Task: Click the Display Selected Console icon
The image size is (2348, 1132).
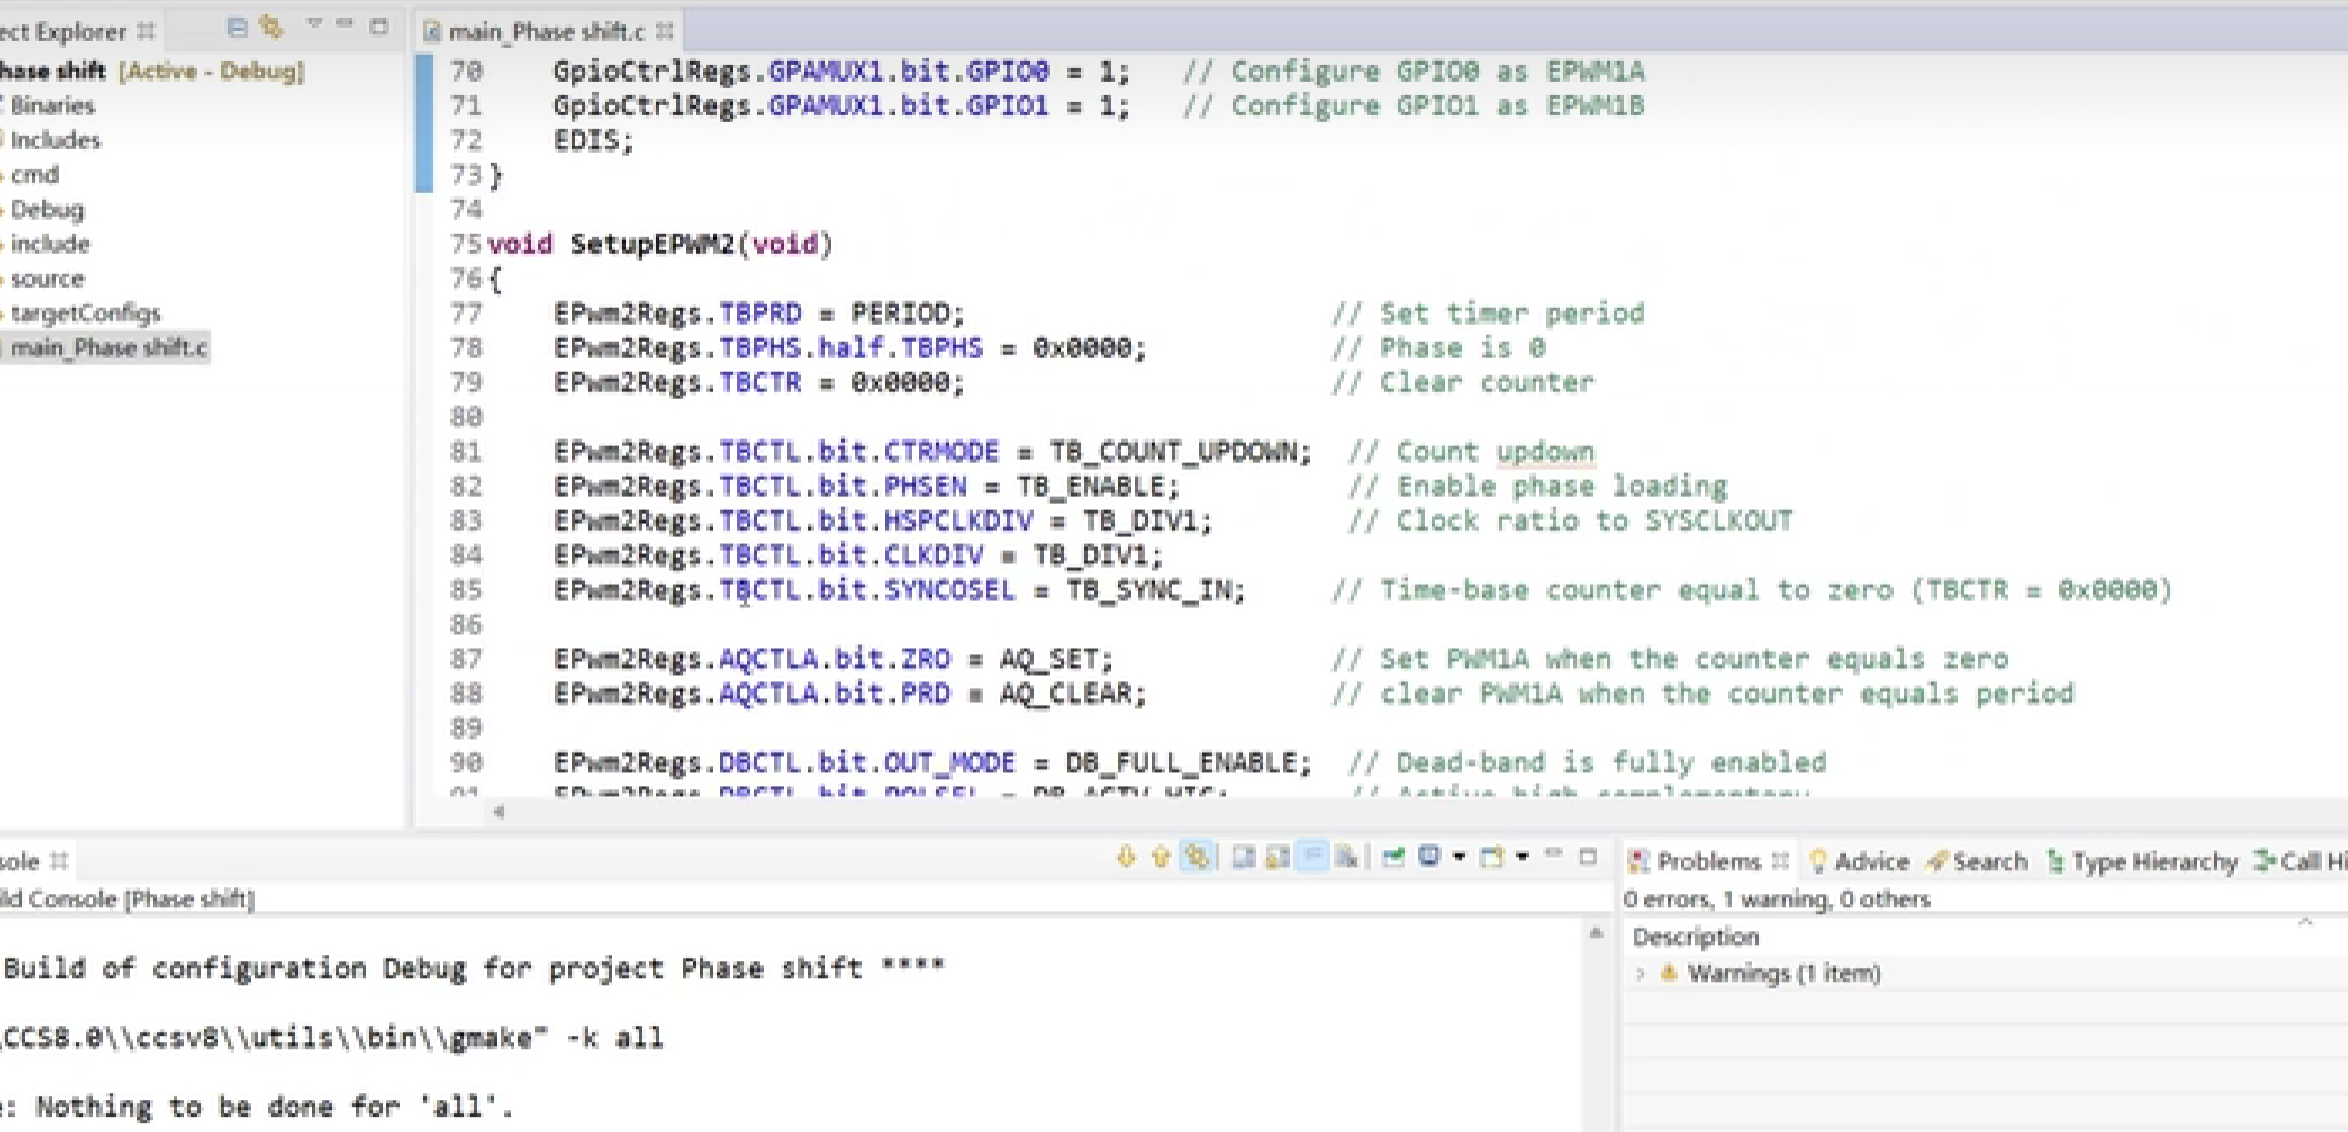Action: point(1429,857)
